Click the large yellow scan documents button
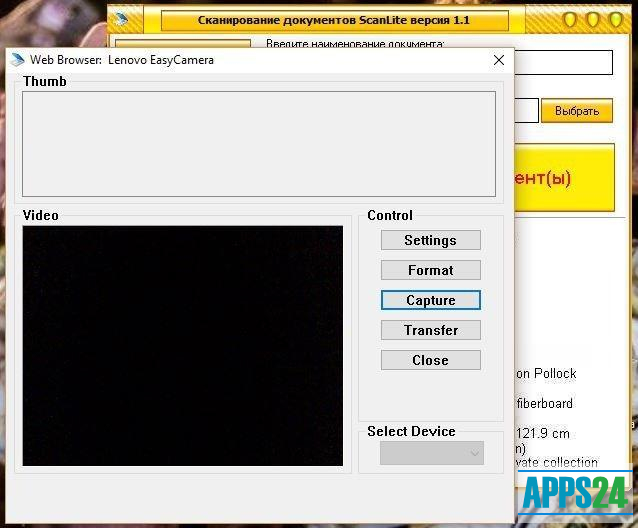This screenshot has height=528, width=638. pyautogui.click(x=564, y=177)
